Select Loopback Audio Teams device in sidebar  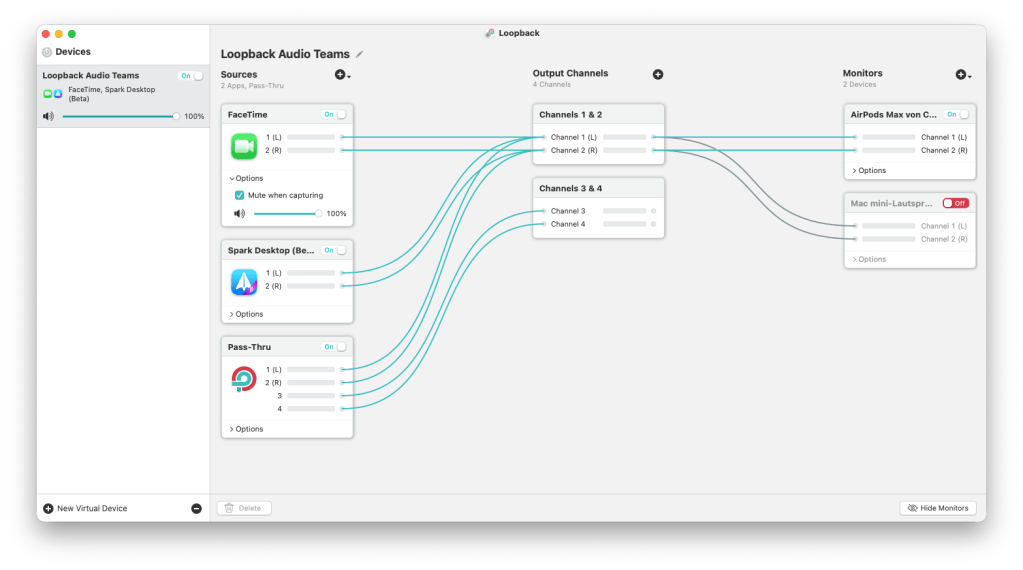pyautogui.click(x=91, y=76)
